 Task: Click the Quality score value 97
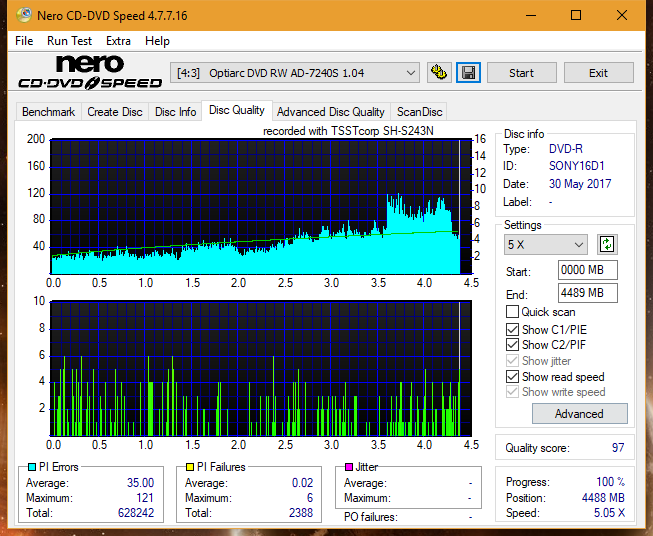(x=618, y=448)
